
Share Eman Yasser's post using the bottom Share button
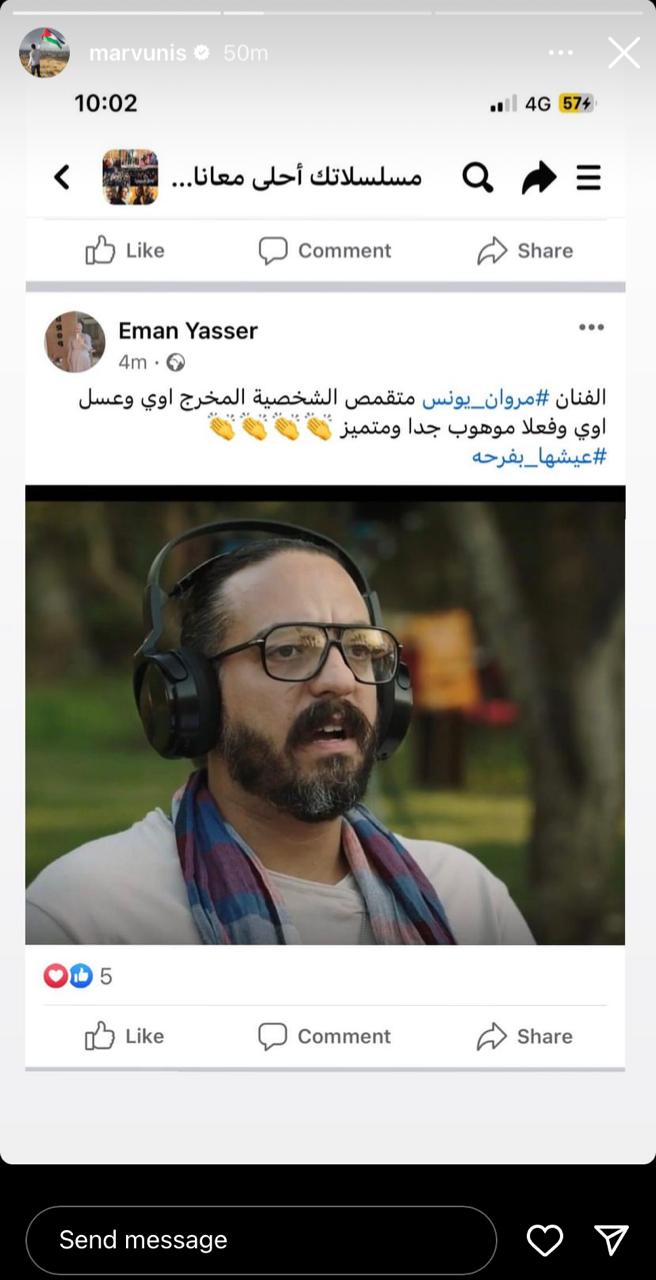tap(525, 1036)
